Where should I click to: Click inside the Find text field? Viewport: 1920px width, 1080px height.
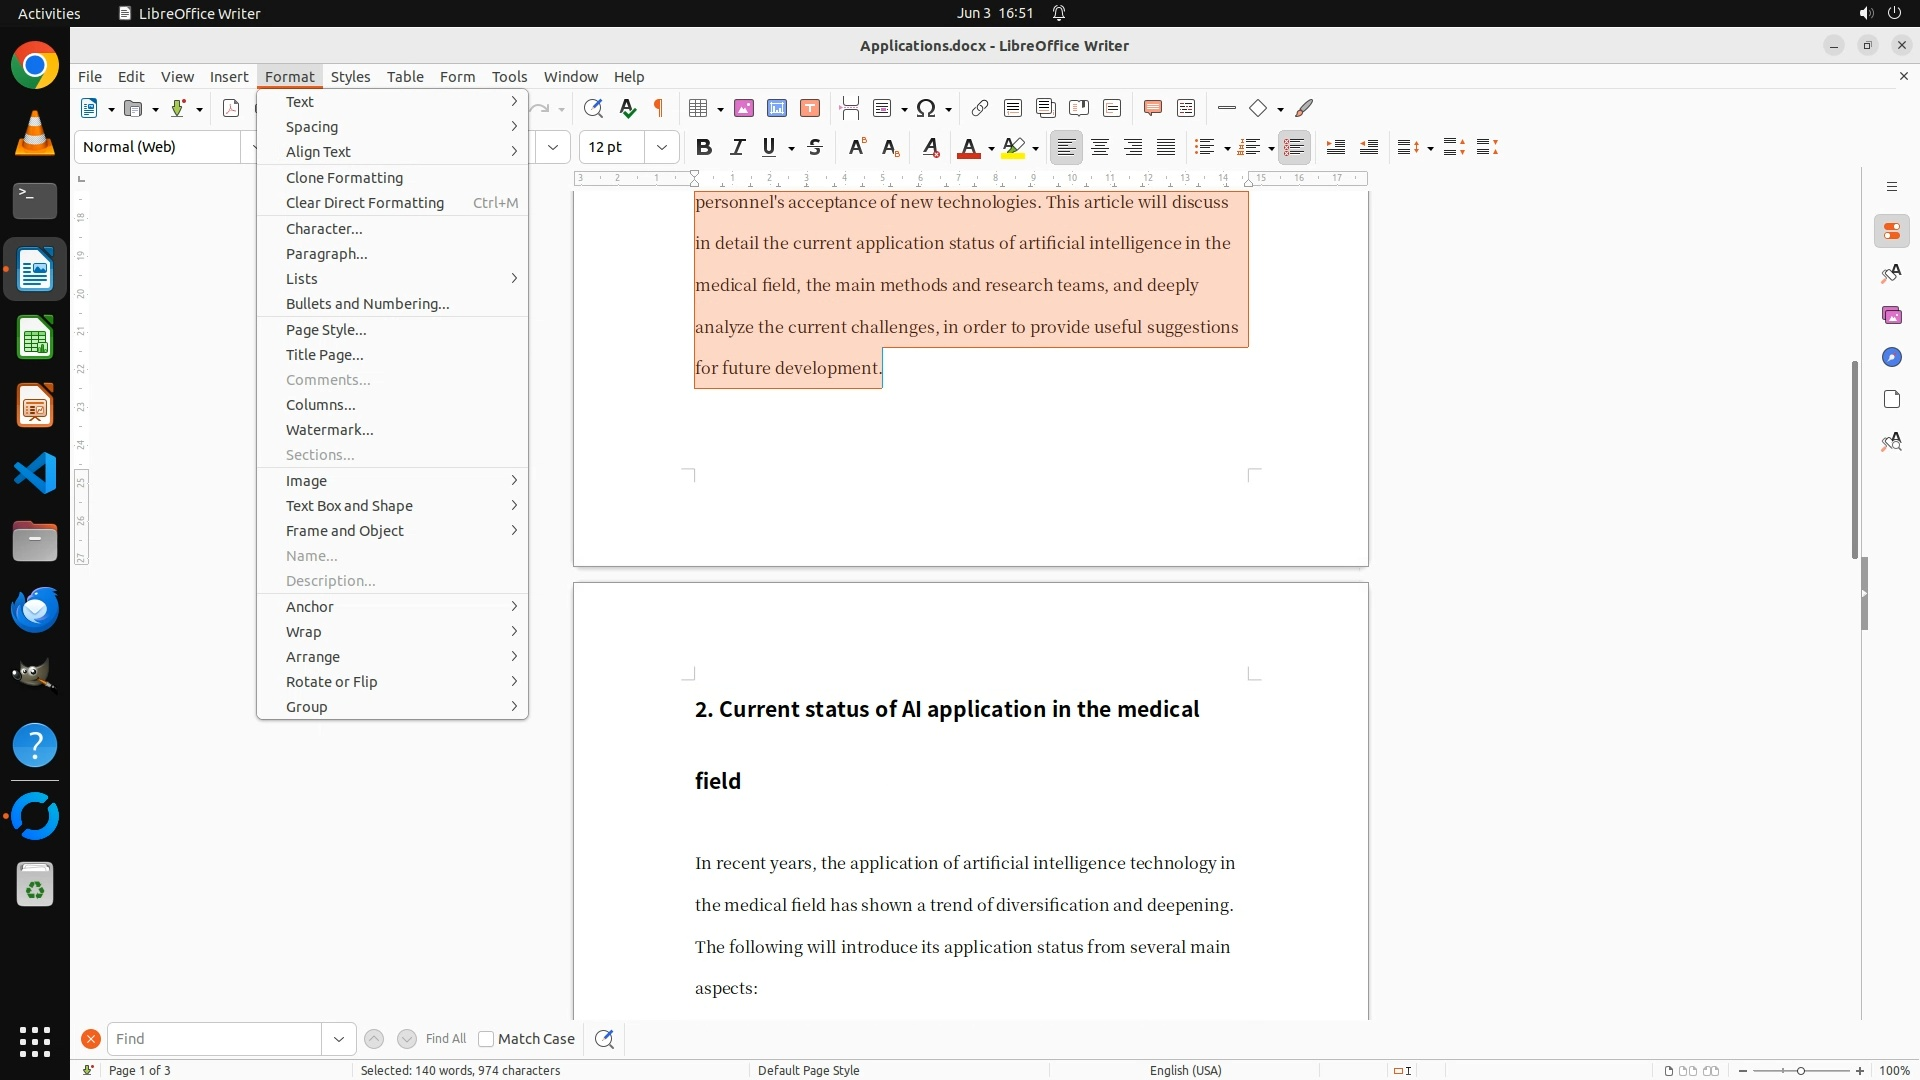click(214, 1039)
